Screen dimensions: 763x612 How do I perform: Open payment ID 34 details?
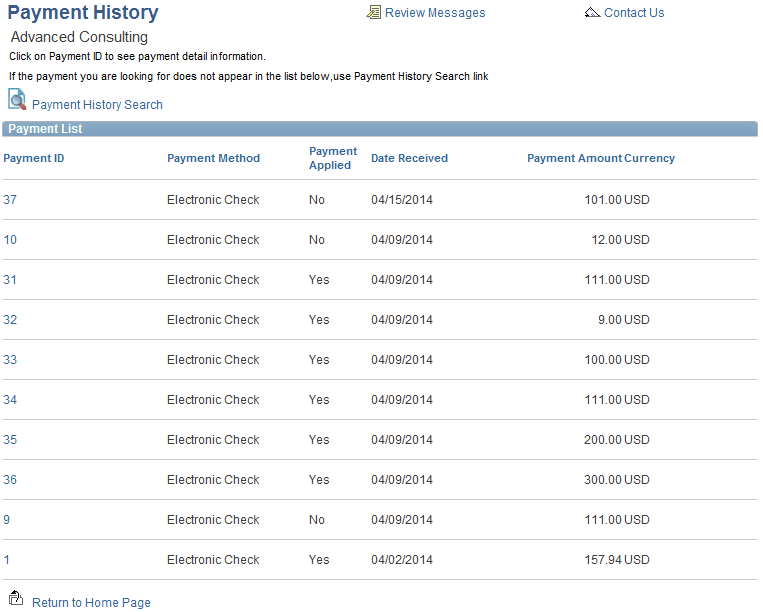click(10, 399)
